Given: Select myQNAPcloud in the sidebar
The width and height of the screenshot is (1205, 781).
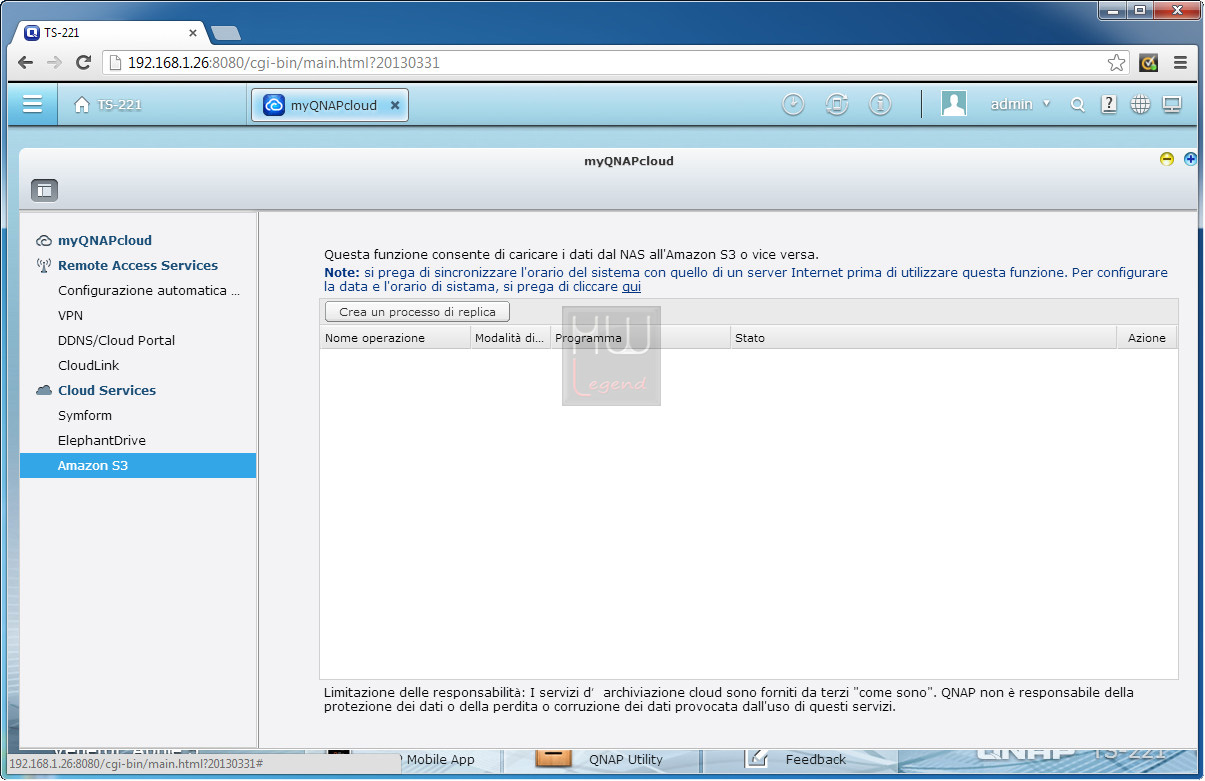Looking at the screenshot, I should [105, 240].
